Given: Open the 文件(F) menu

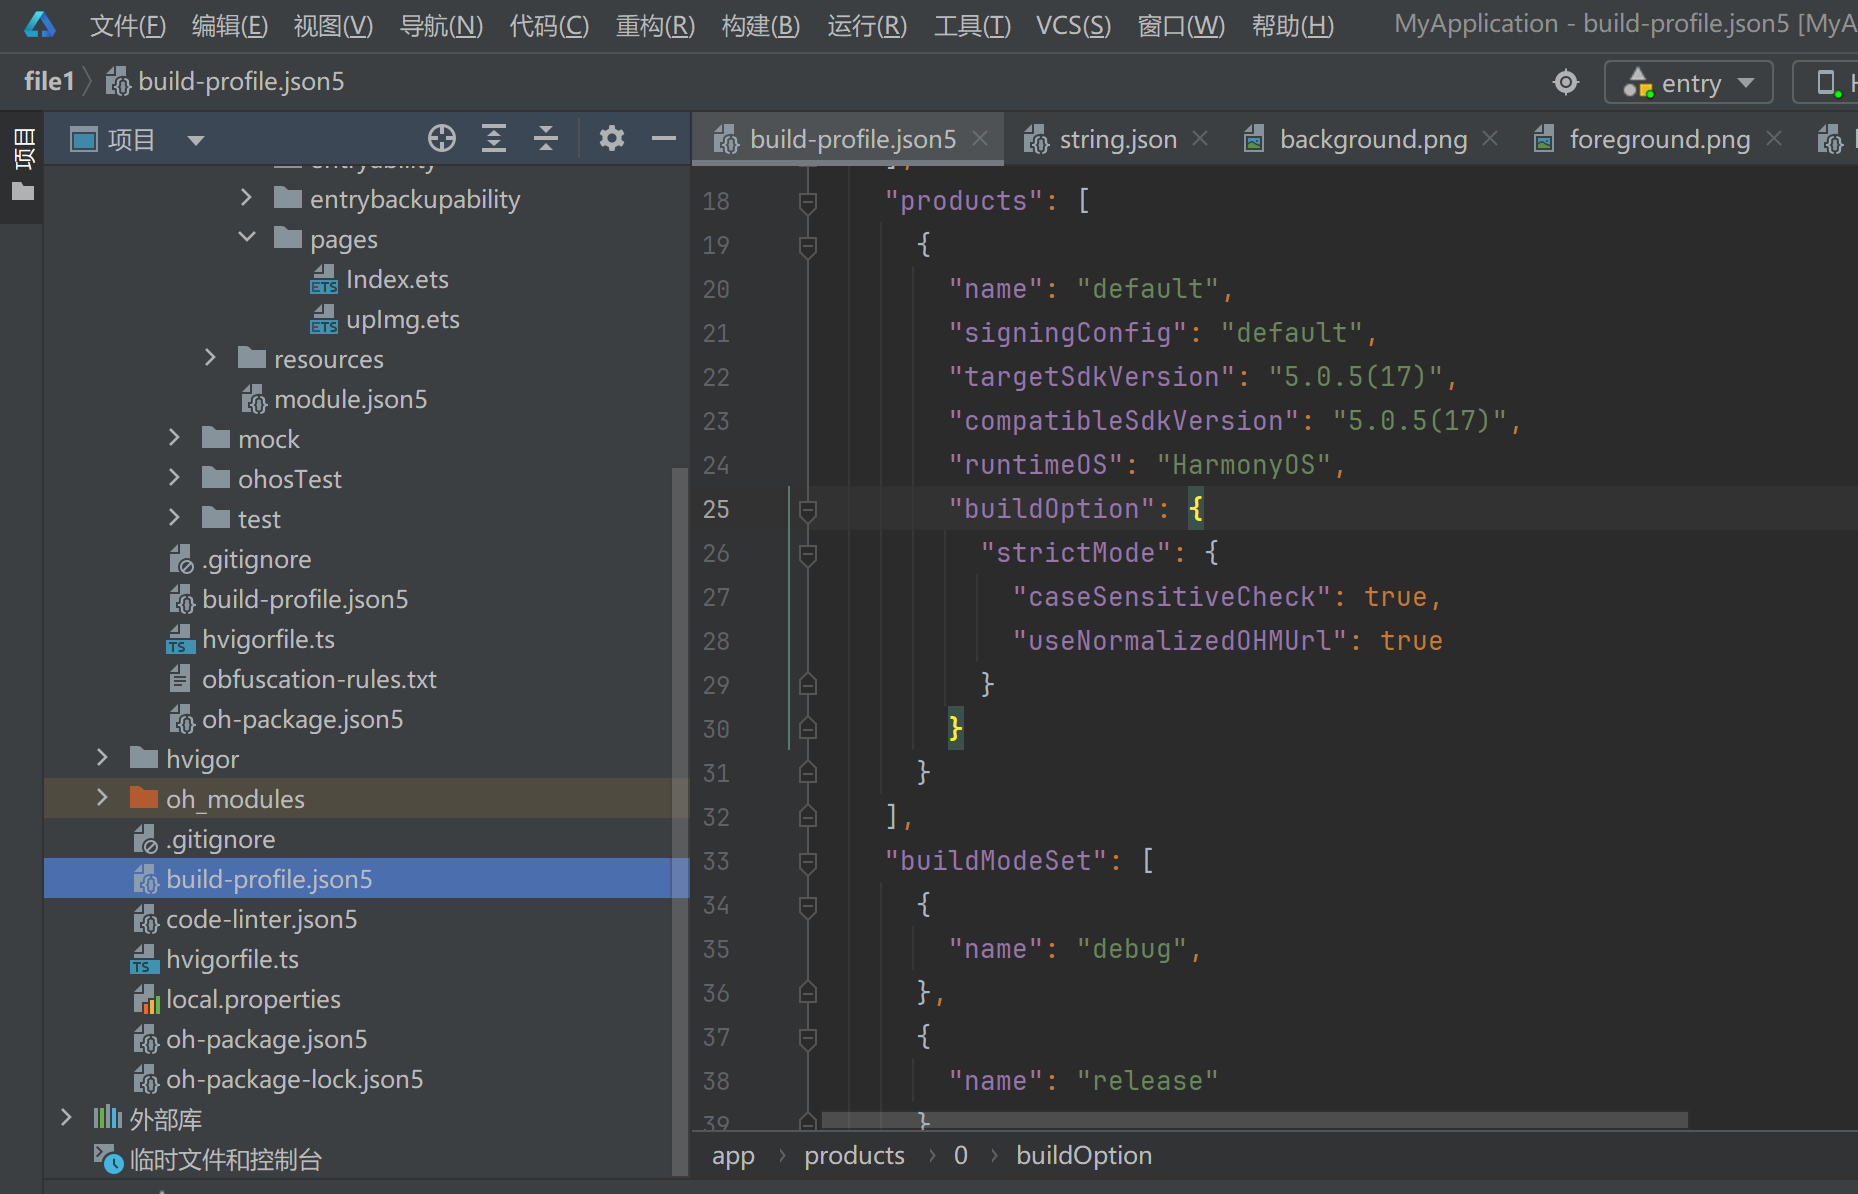Looking at the screenshot, I should click(128, 25).
